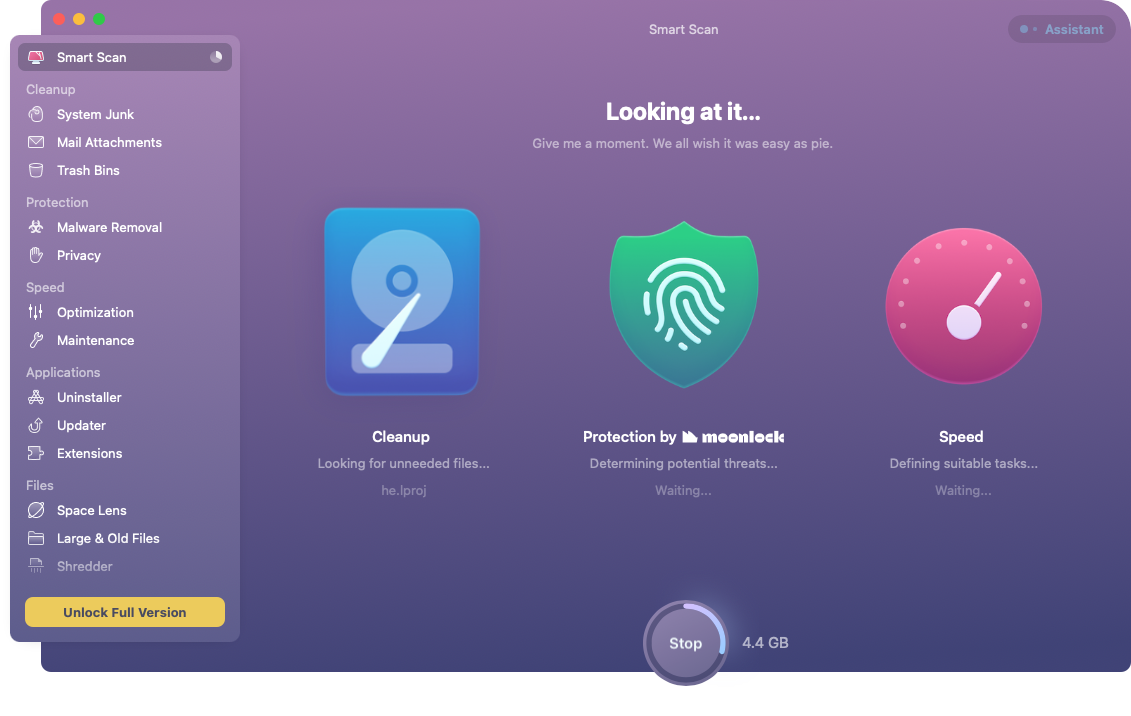
Task: Click the Privacy hand icon
Action: tap(36, 255)
